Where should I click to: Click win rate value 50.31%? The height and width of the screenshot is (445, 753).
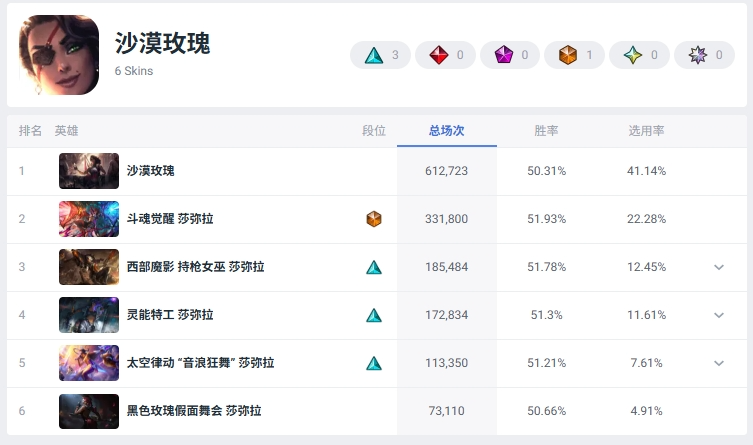[547, 171]
